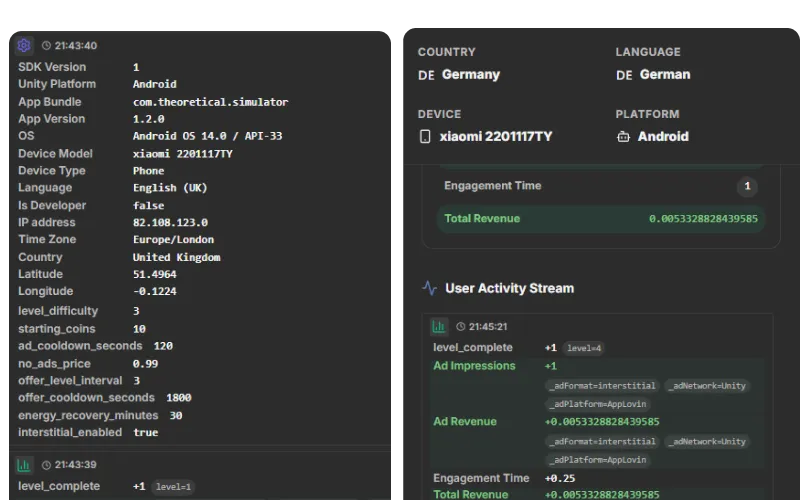Click the Engagement Time count badge 1
The height and width of the screenshot is (500, 800).
[x=747, y=186]
